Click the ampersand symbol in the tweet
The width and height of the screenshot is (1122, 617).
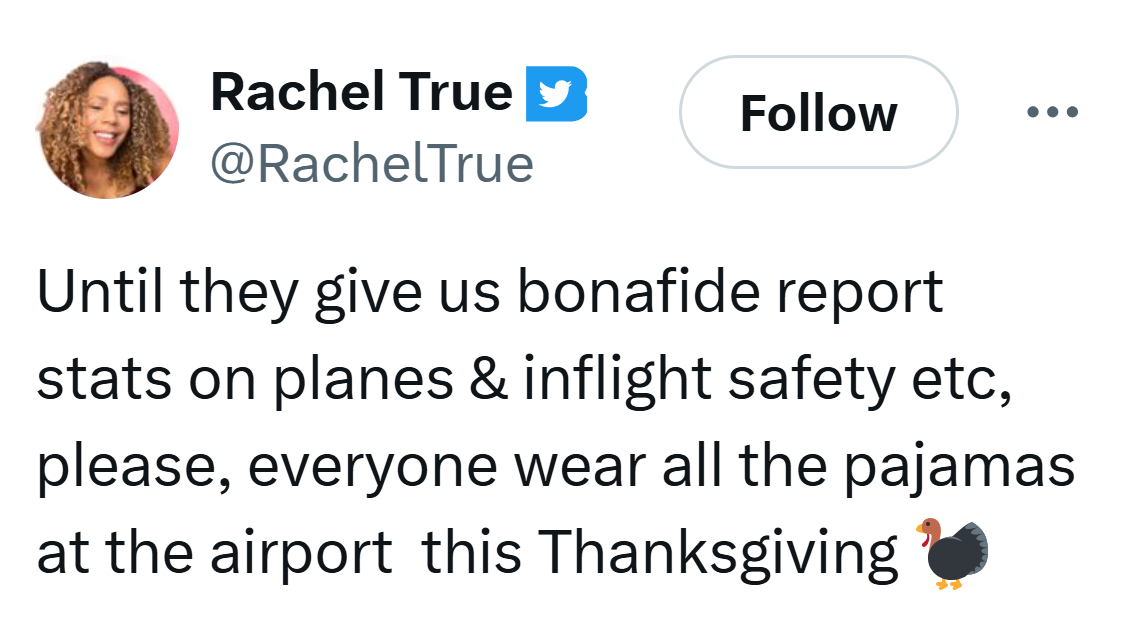coord(488,381)
